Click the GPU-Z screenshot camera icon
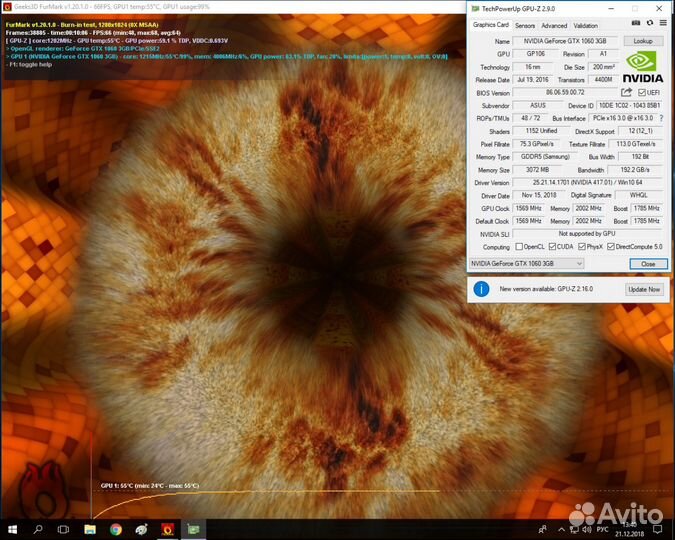This screenshot has width=675, height=540. [635, 23]
